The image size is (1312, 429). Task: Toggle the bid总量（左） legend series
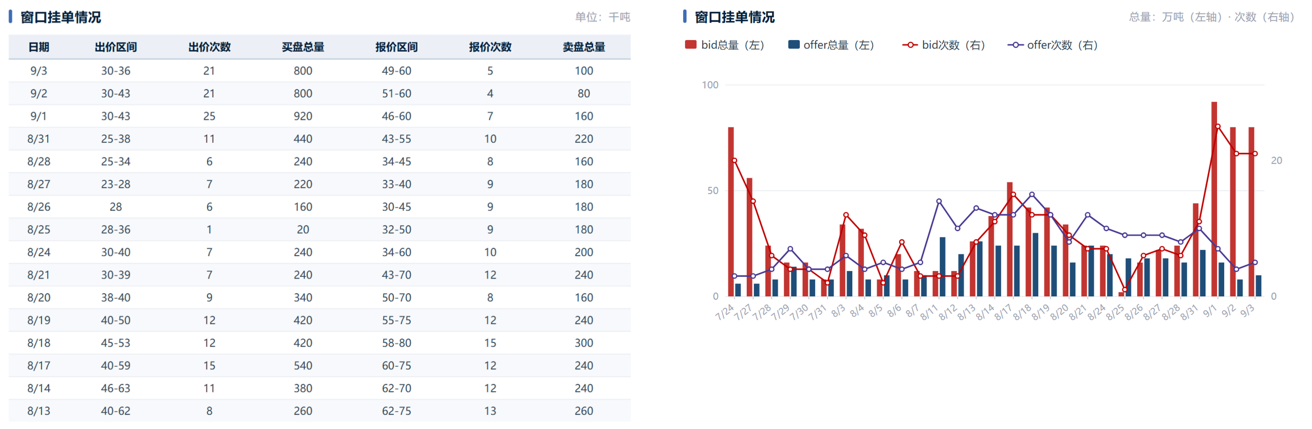point(724,45)
